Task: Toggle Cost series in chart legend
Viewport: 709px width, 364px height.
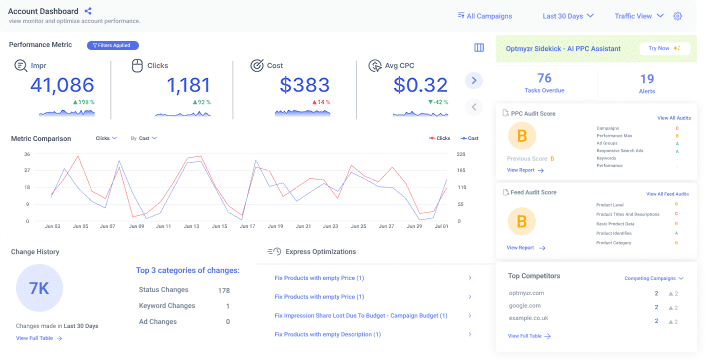Action: [x=469, y=138]
